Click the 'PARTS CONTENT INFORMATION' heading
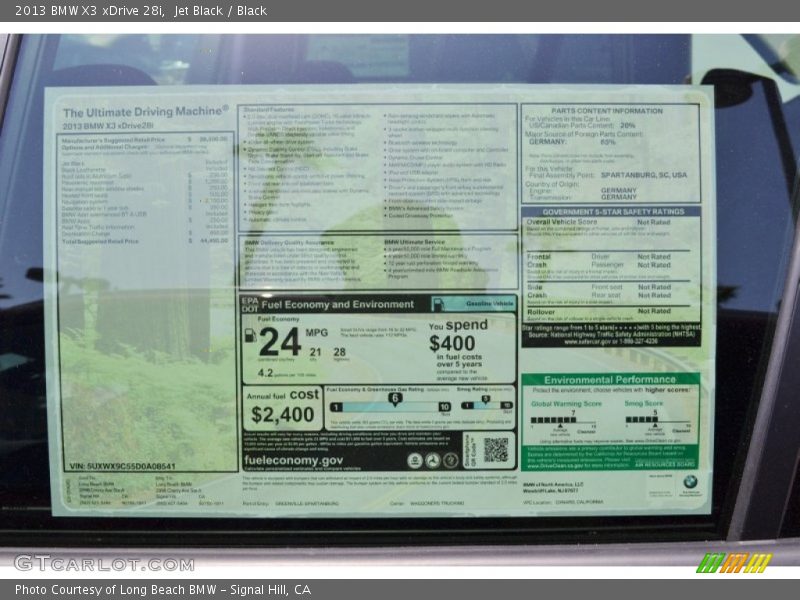The image size is (800, 600). 607,111
